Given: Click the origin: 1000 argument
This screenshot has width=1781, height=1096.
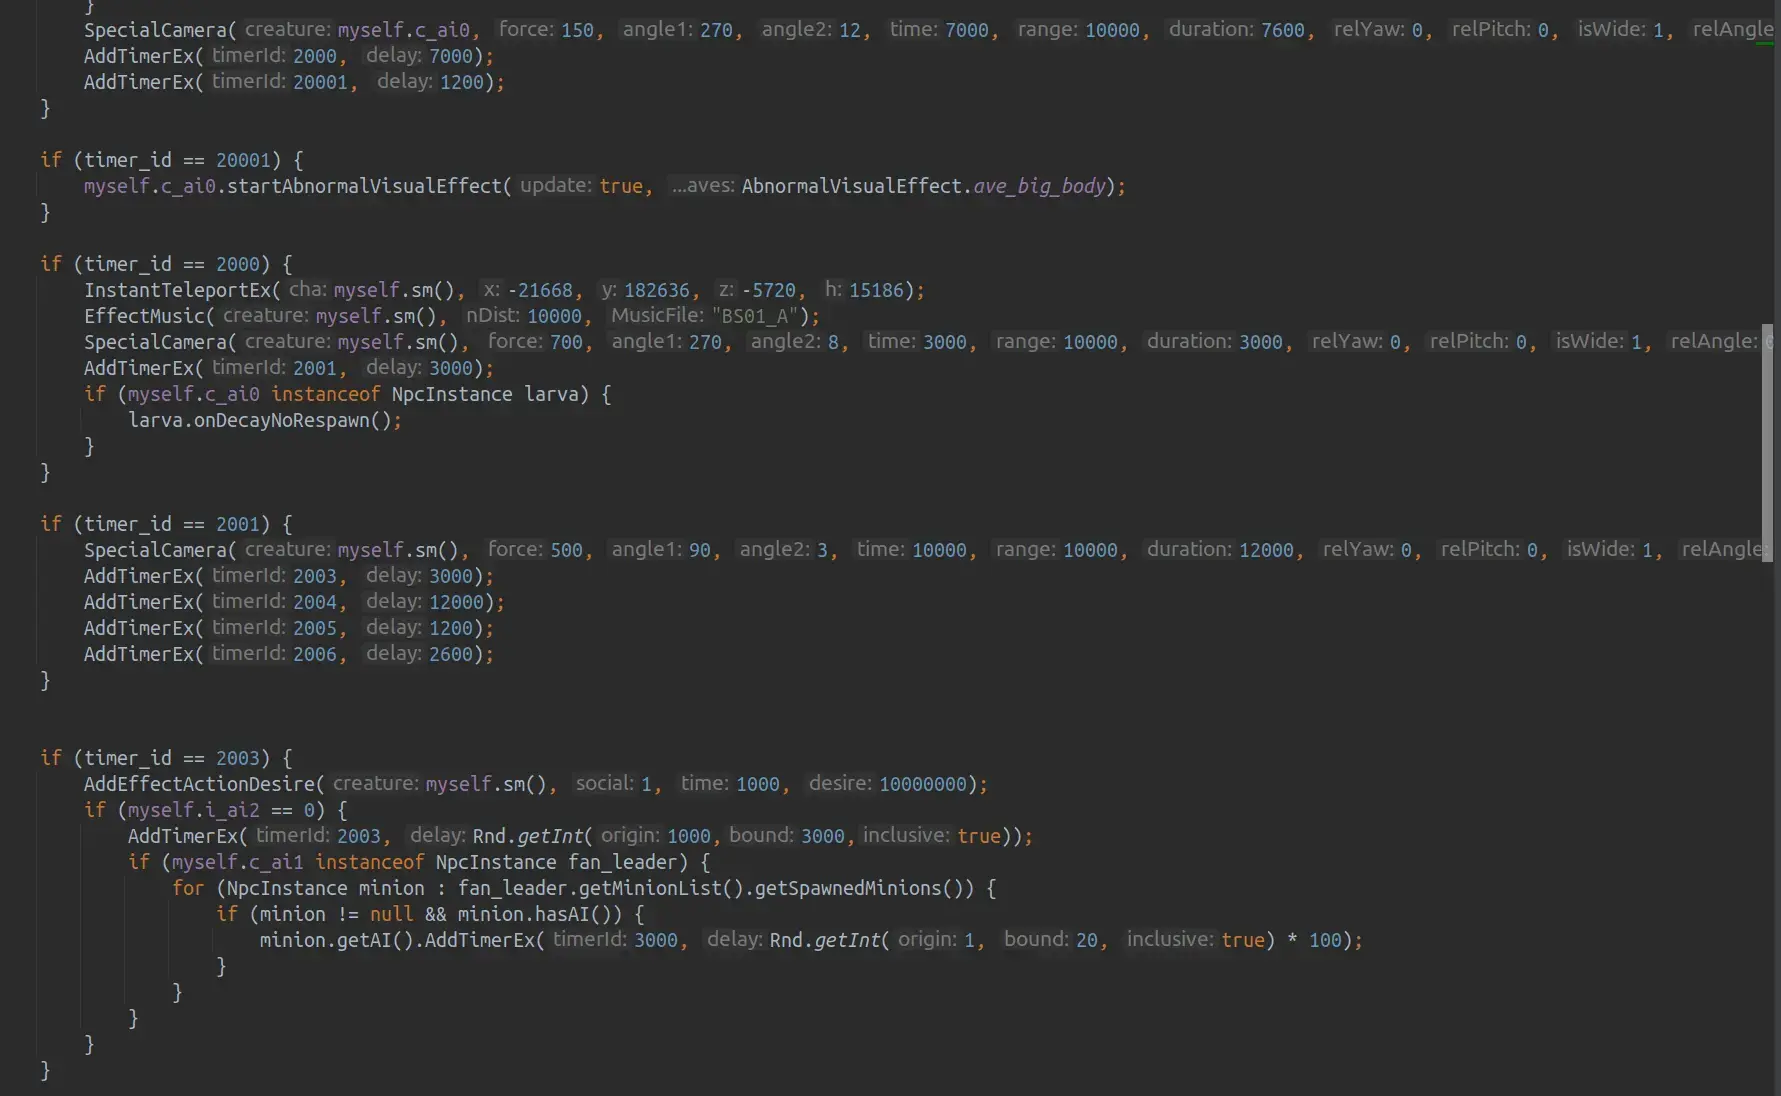Looking at the screenshot, I should (x=656, y=836).
